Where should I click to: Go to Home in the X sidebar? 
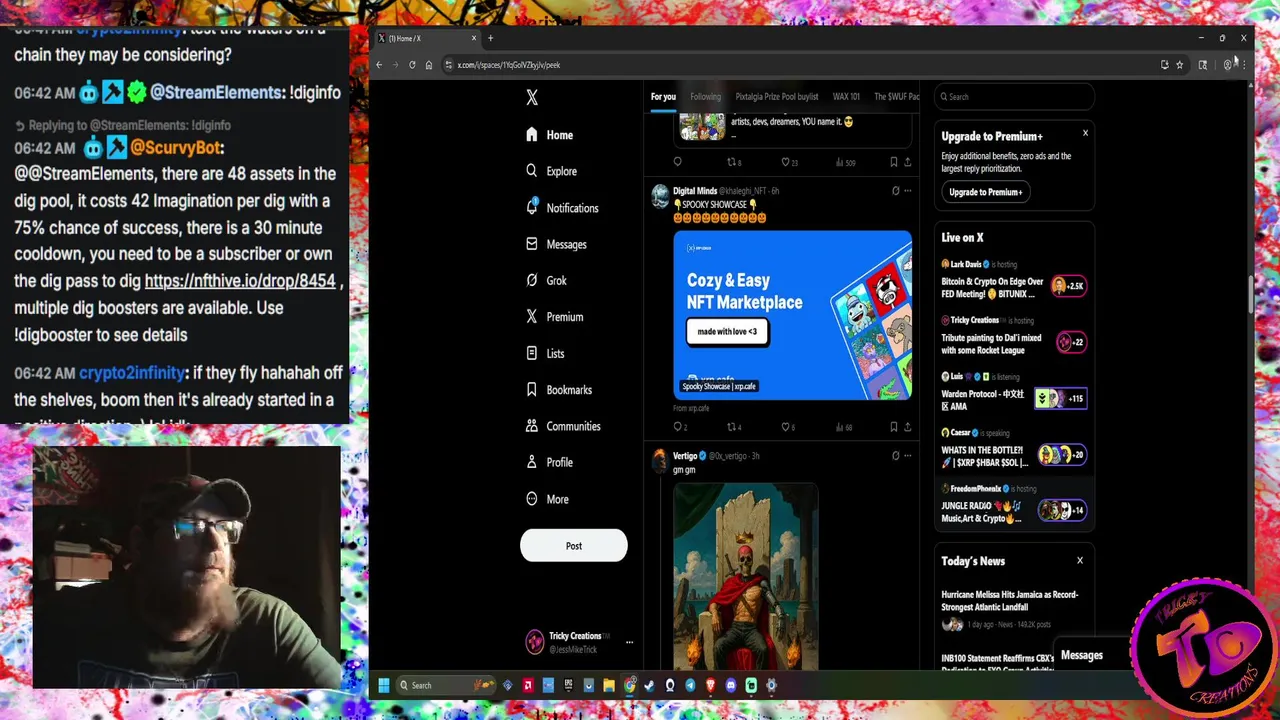pos(550,135)
